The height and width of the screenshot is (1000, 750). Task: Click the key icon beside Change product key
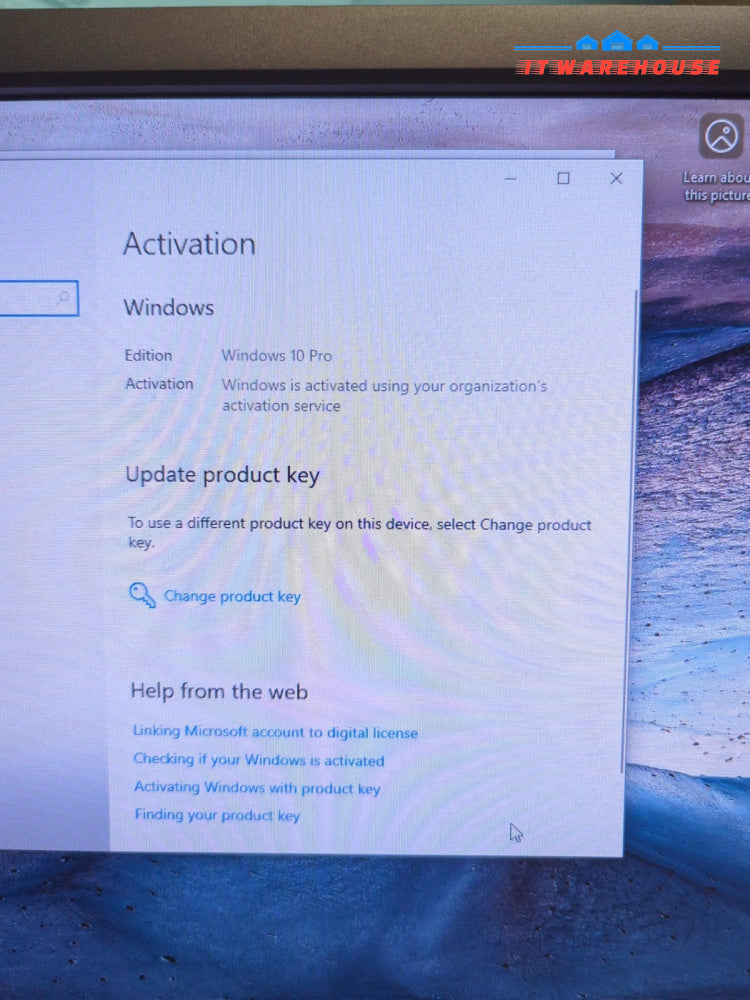142,595
